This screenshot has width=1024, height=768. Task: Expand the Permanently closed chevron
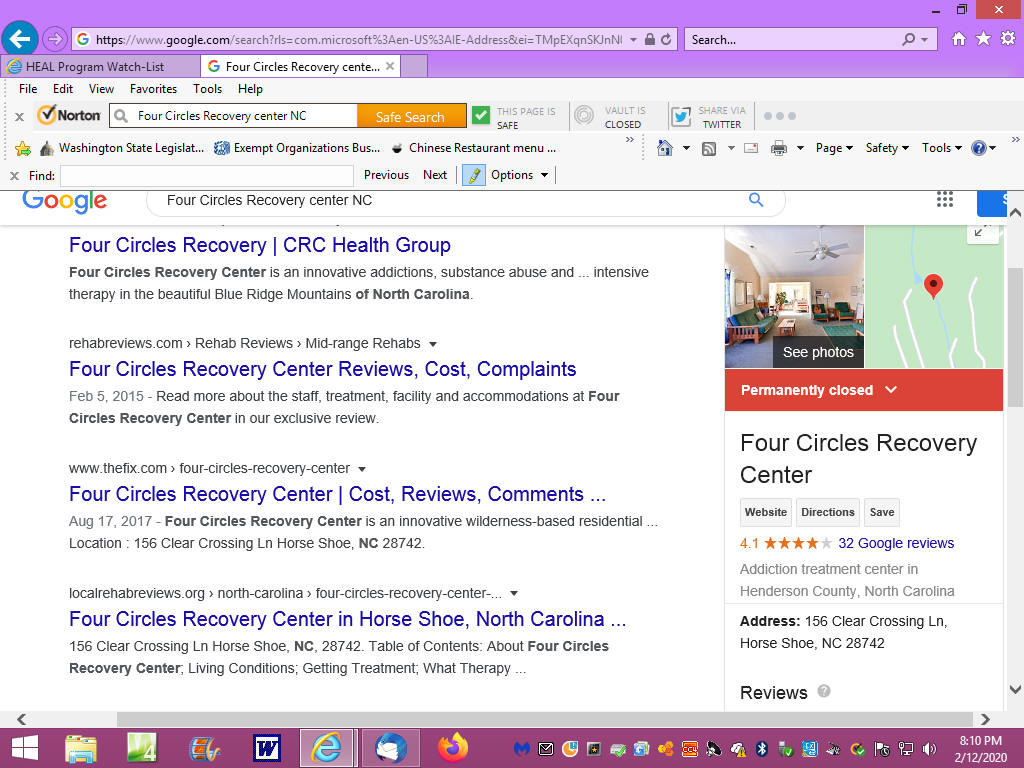(891, 390)
